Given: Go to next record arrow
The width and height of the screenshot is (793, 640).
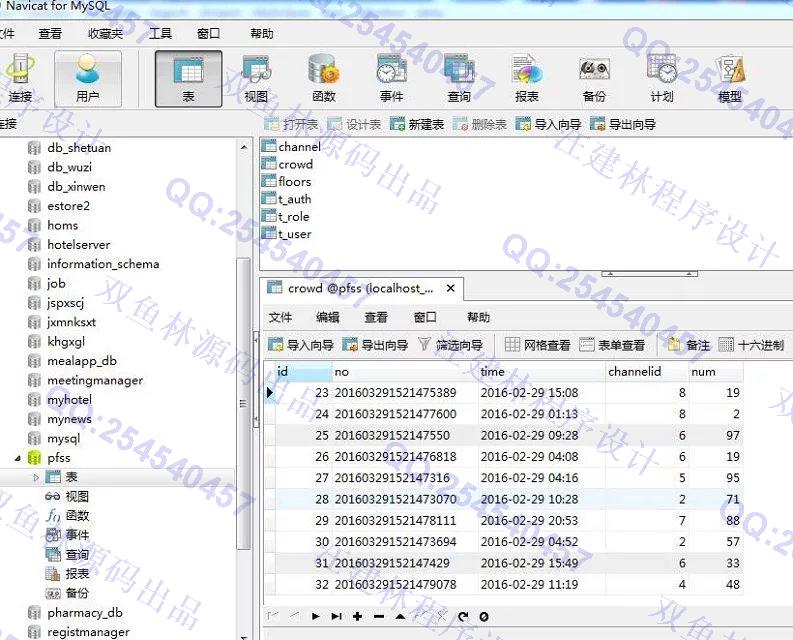Looking at the screenshot, I should [x=316, y=616].
